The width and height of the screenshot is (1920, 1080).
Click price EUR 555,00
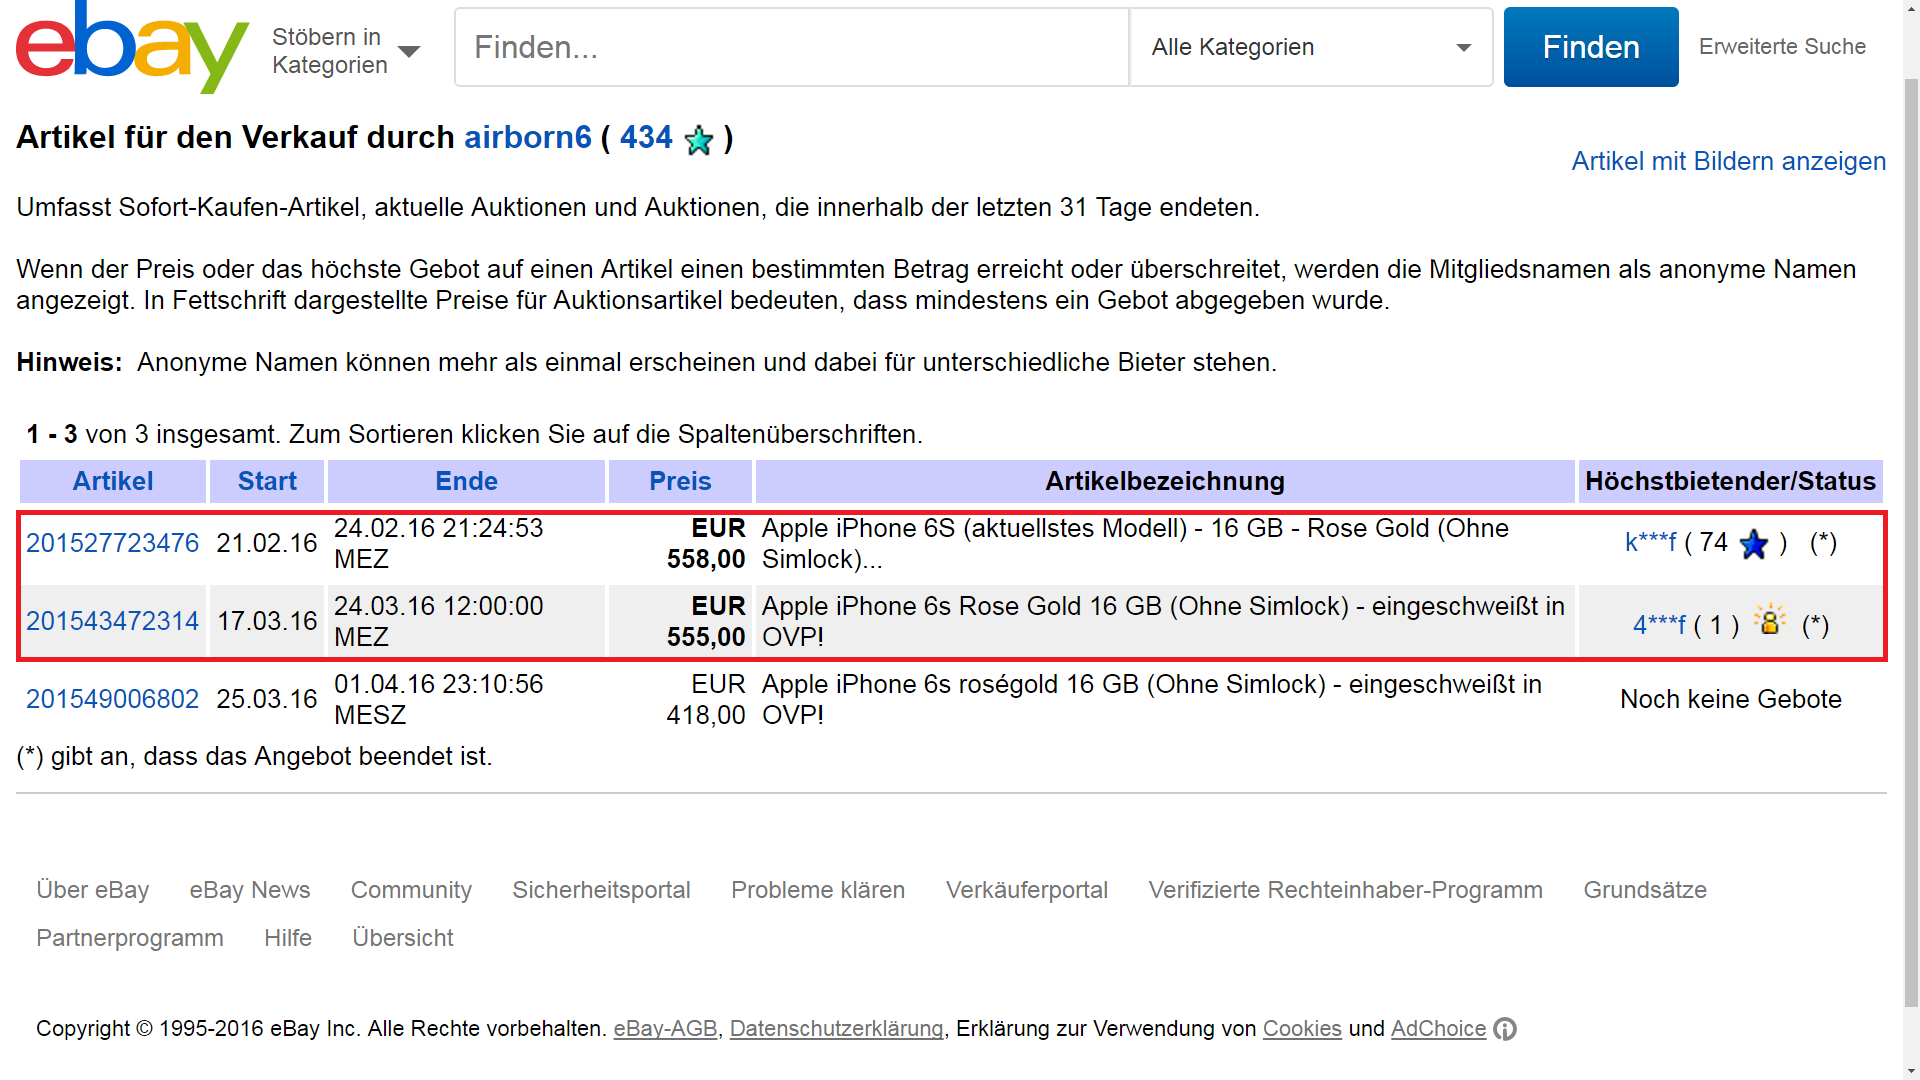point(706,621)
